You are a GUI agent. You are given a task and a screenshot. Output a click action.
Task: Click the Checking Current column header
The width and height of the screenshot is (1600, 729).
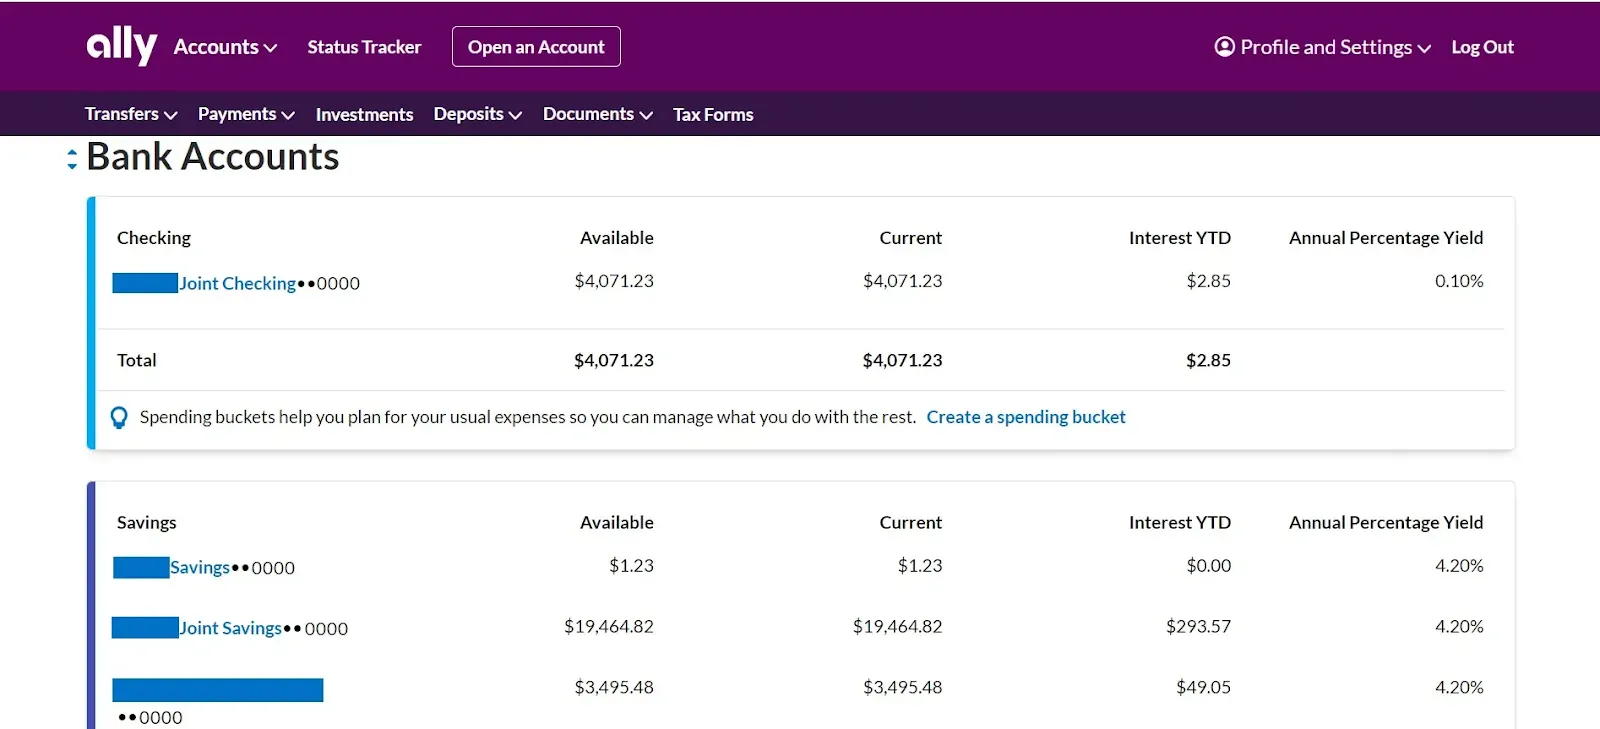point(911,238)
